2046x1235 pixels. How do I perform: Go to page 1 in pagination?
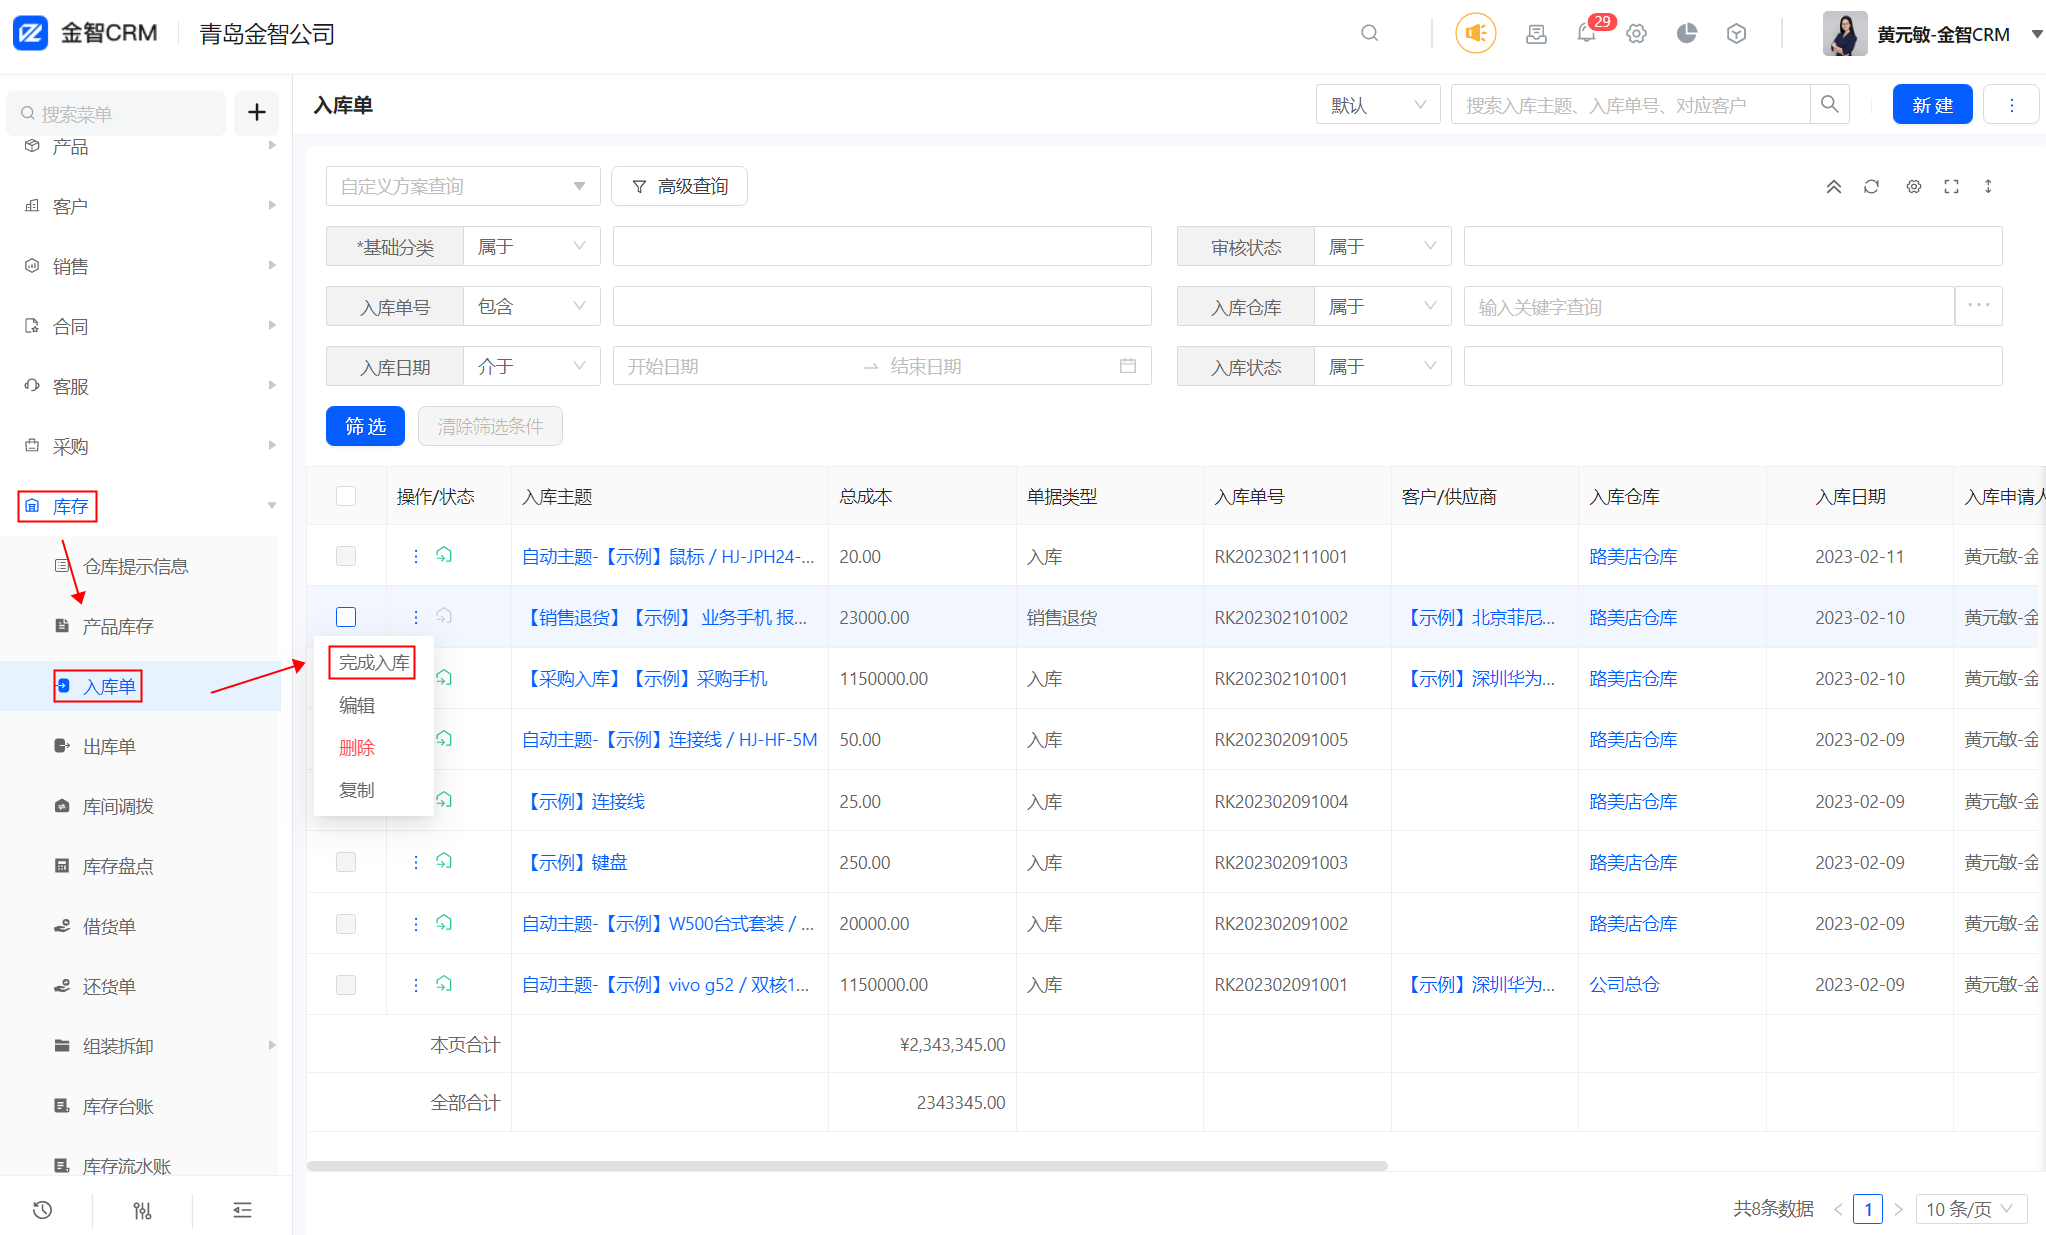click(x=1867, y=1209)
